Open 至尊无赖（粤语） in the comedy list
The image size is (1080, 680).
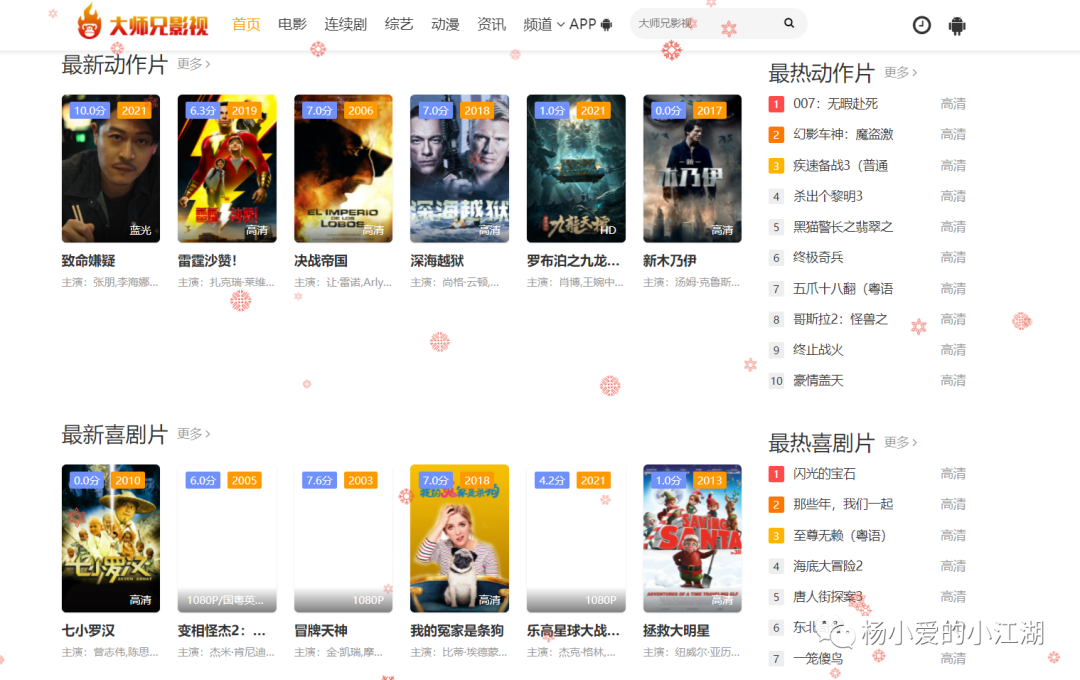(840, 535)
